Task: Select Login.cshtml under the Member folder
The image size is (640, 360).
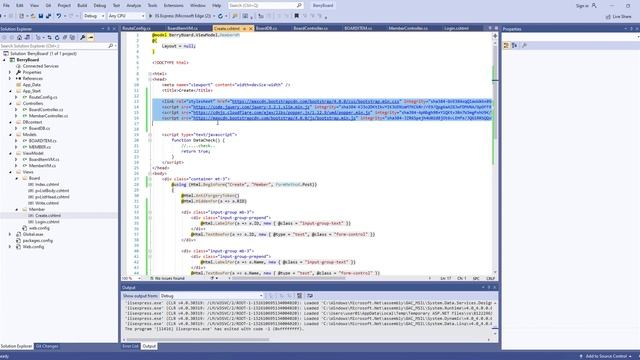Action: (47, 222)
